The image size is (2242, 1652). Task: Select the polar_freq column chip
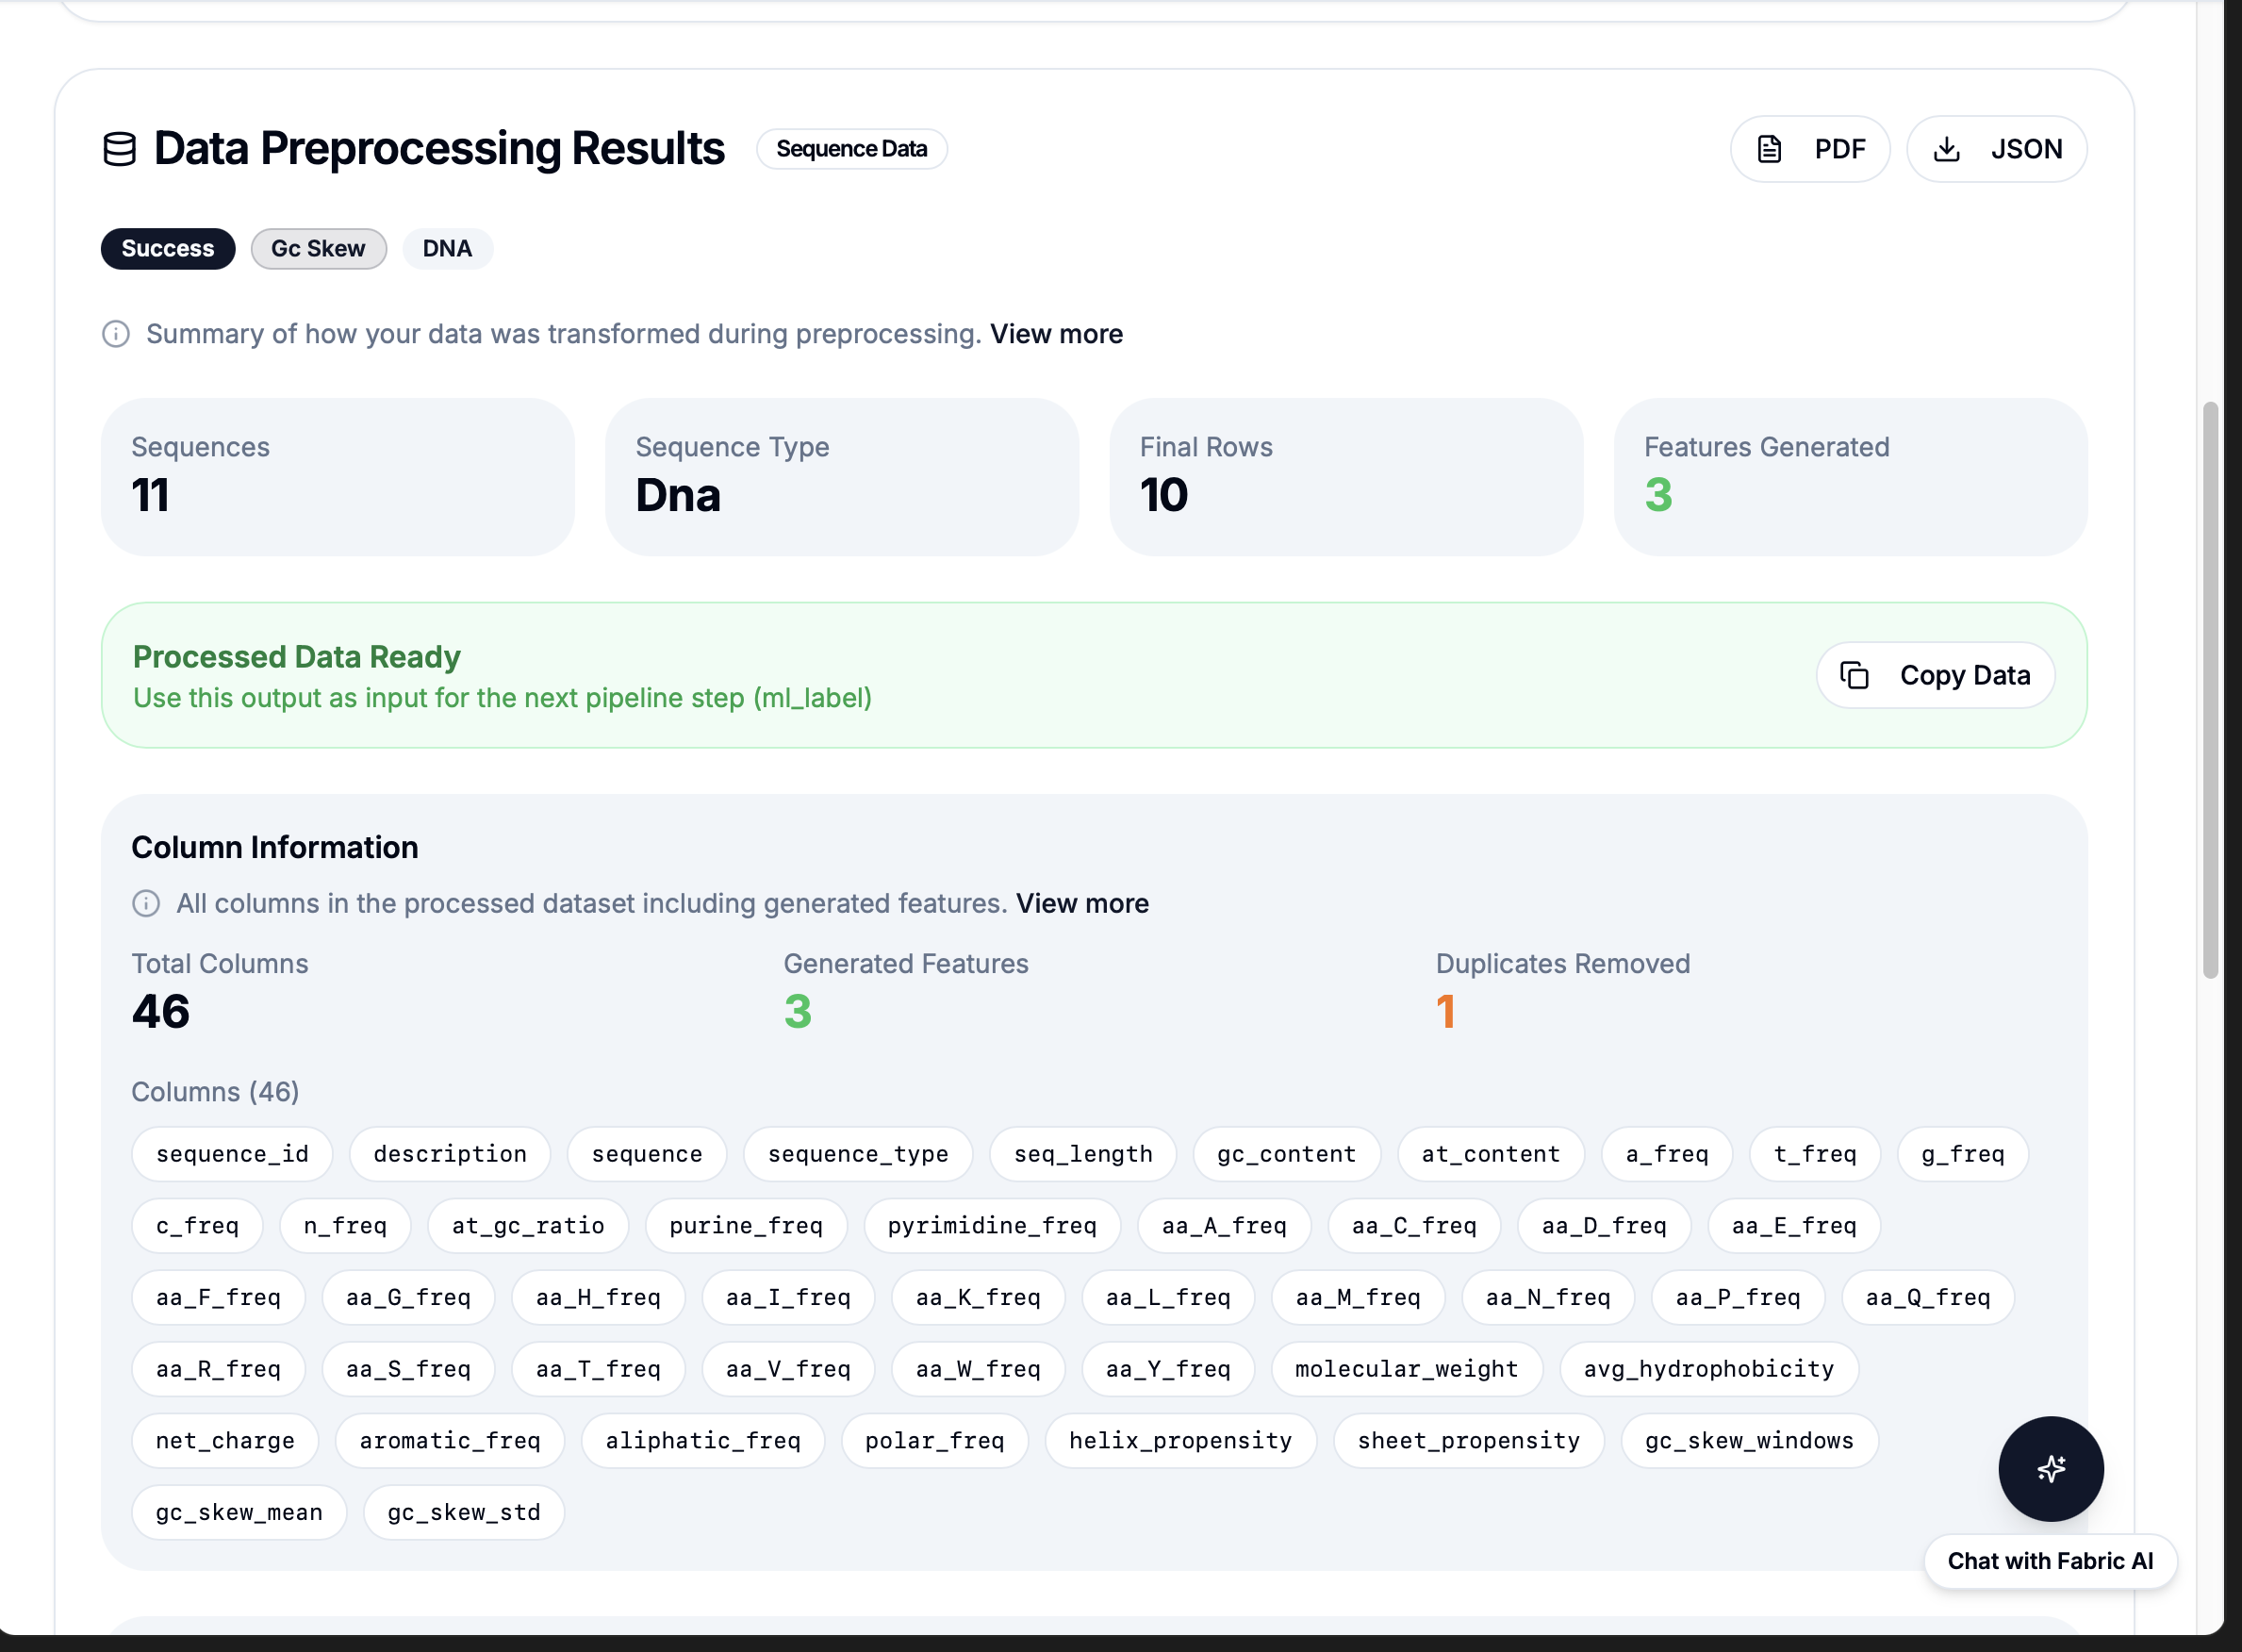[x=935, y=1441]
